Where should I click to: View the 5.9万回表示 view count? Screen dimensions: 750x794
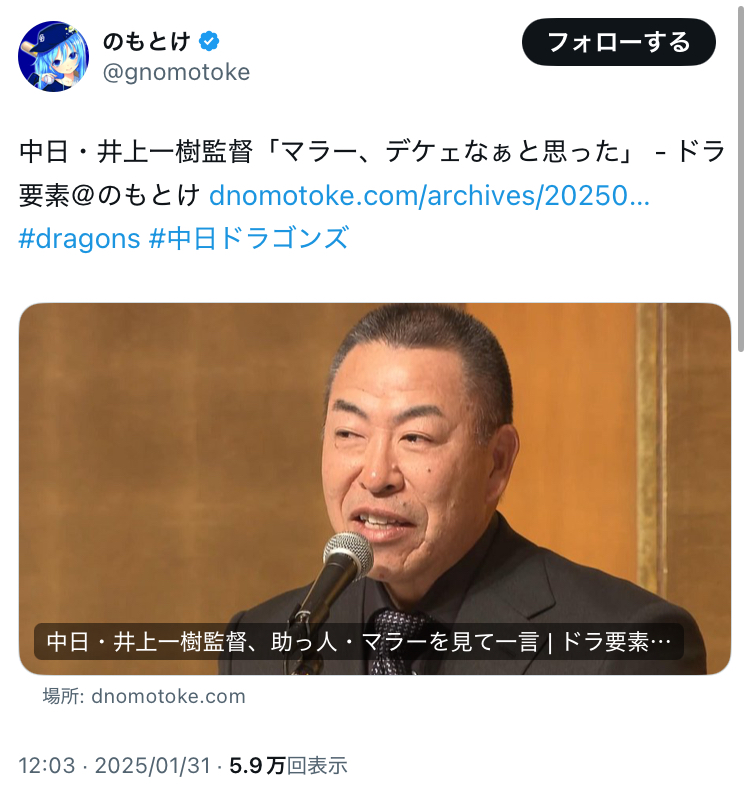pyautogui.click(x=288, y=766)
